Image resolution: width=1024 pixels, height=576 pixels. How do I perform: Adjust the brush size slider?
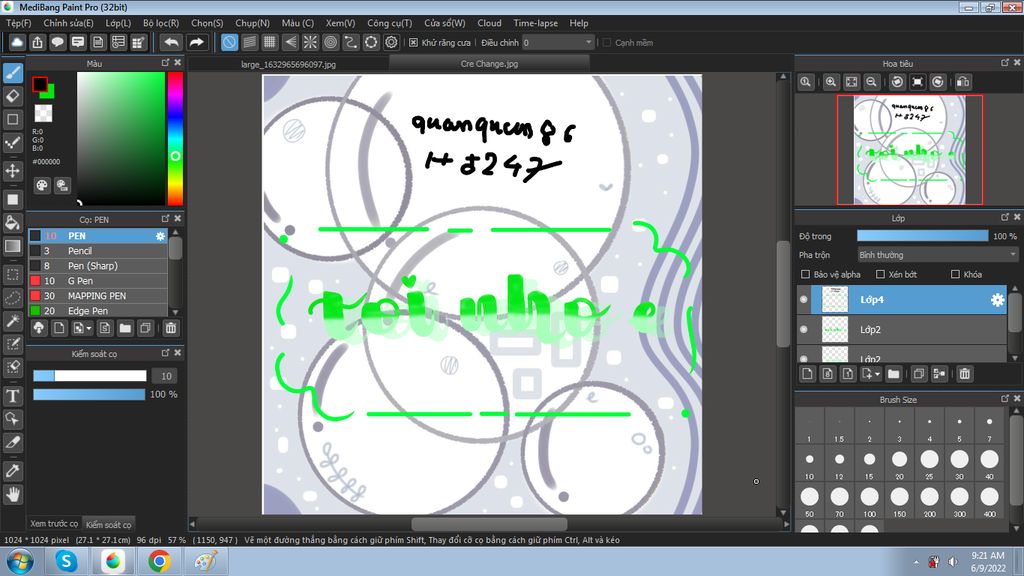[90, 376]
